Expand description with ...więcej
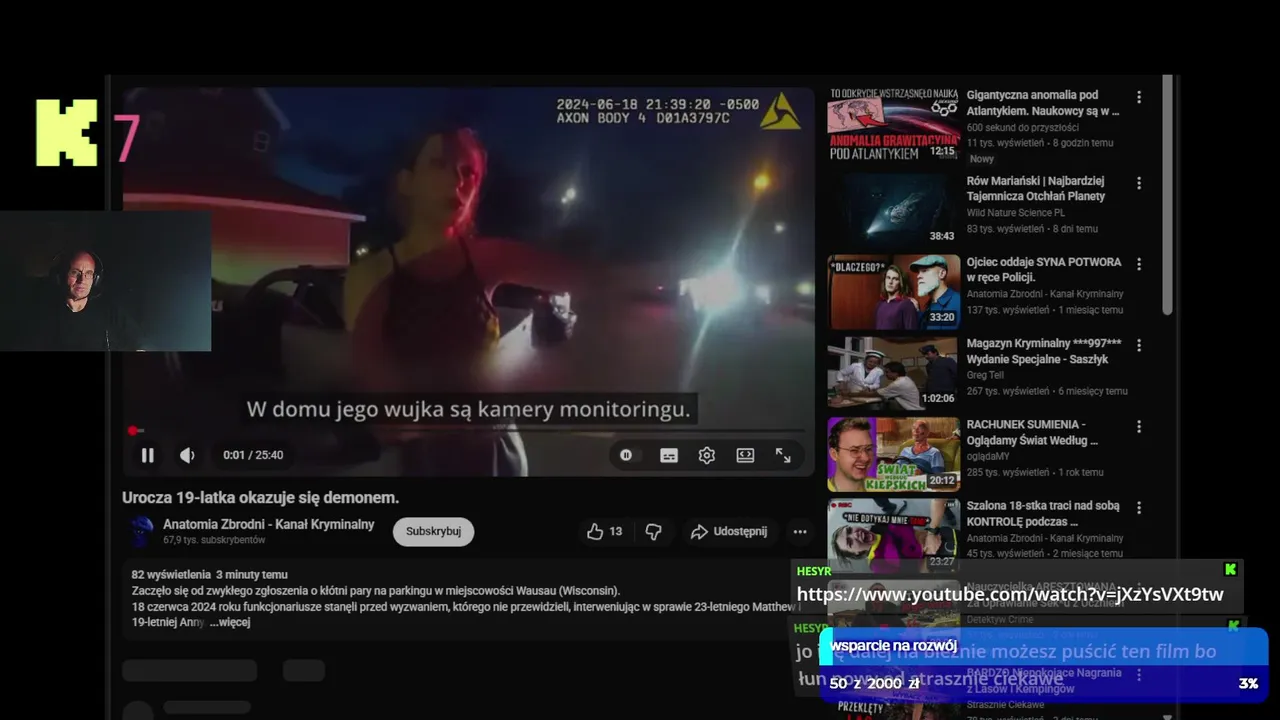 (229, 622)
